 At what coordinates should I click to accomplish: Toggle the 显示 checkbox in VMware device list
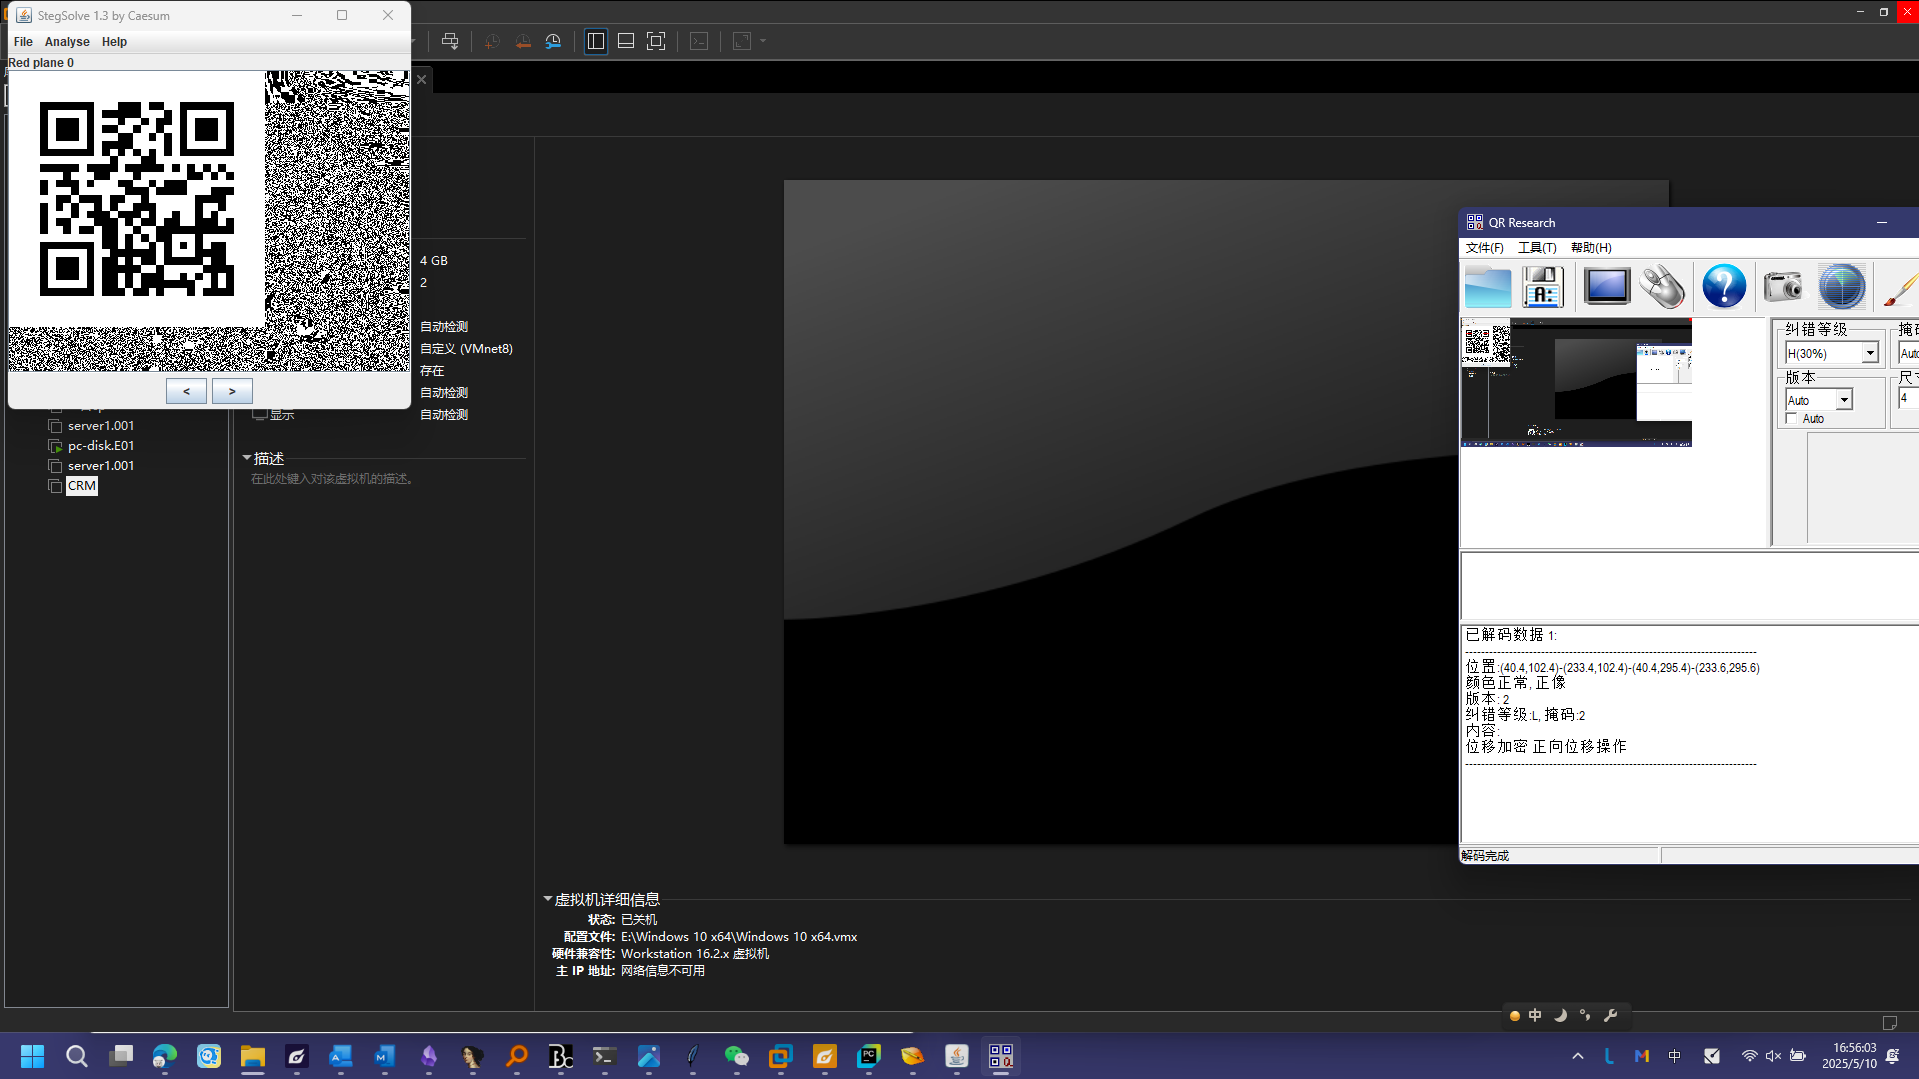point(259,414)
